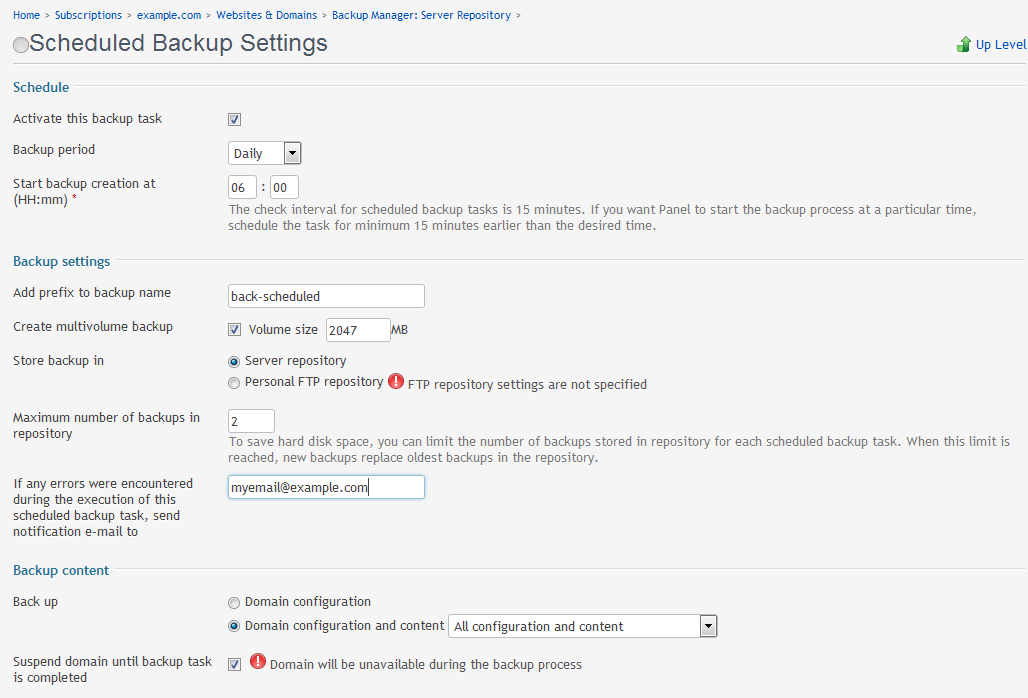The width and height of the screenshot is (1028, 698).
Task: Click the minutes field showing 00
Action: point(284,187)
